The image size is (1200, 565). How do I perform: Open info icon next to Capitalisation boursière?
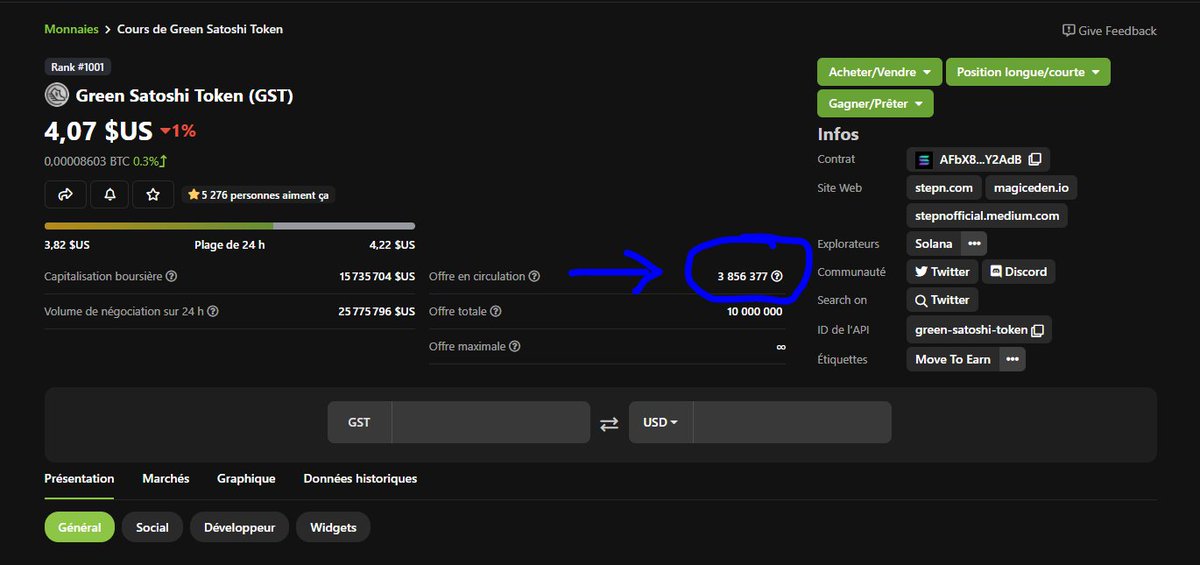[x=171, y=276]
